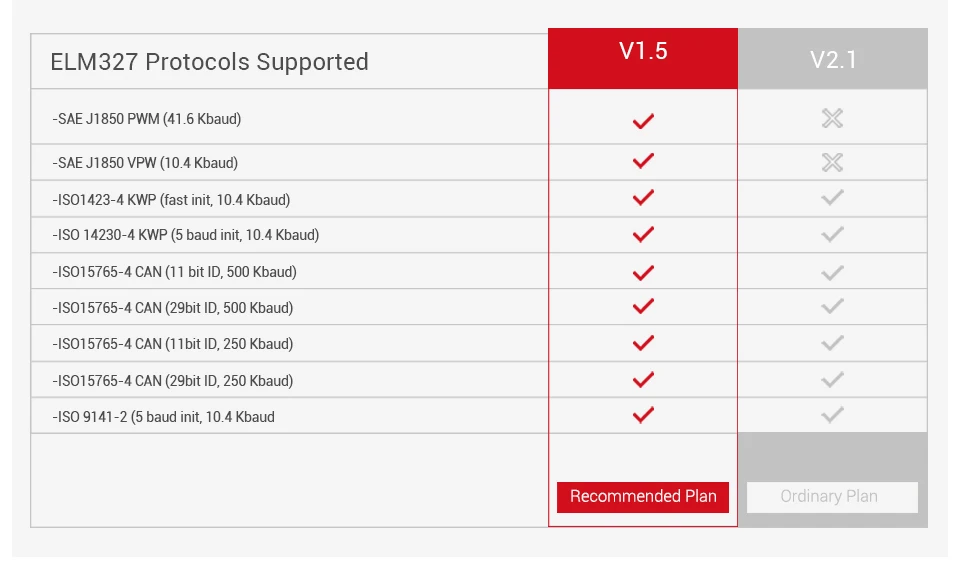Click the gray X for SAE J1850 PWM

[832, 118]
